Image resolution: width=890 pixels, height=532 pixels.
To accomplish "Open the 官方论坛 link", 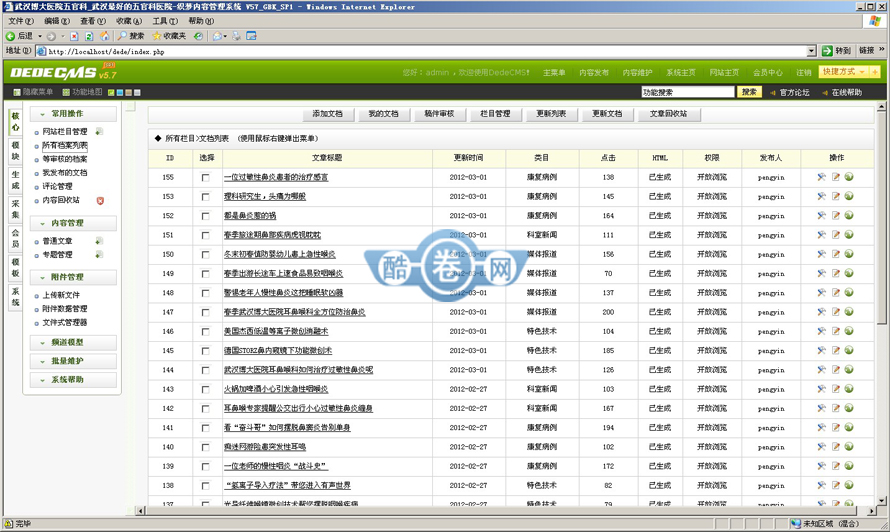I will (794, 93).
